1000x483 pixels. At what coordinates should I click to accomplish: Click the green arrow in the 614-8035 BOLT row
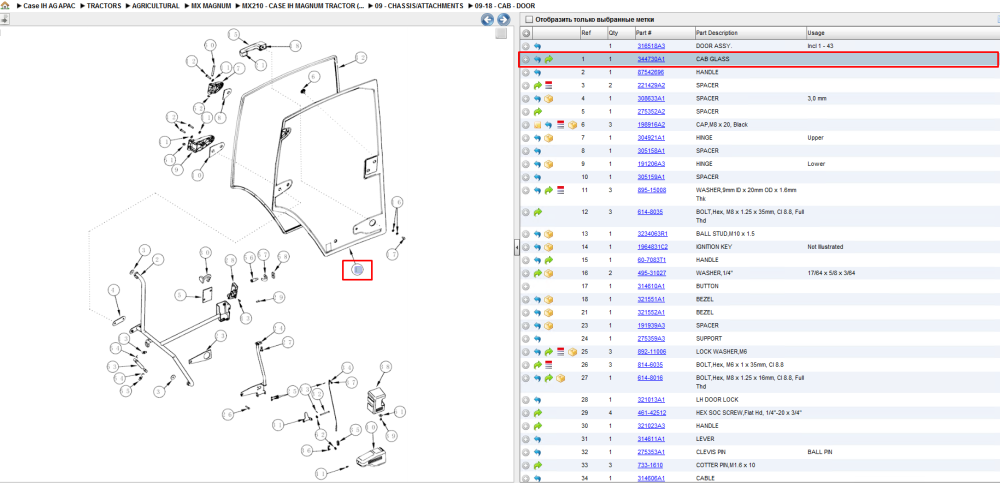[537, 211]
